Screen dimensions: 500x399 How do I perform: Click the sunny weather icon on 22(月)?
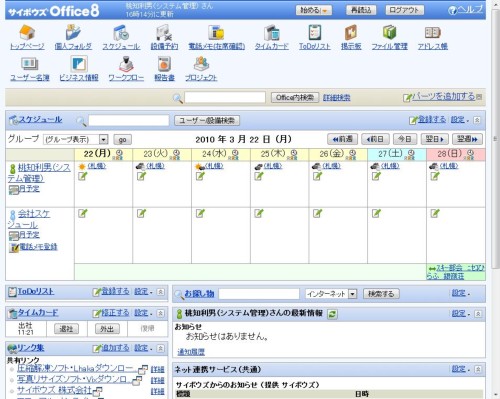click(82, 166)
